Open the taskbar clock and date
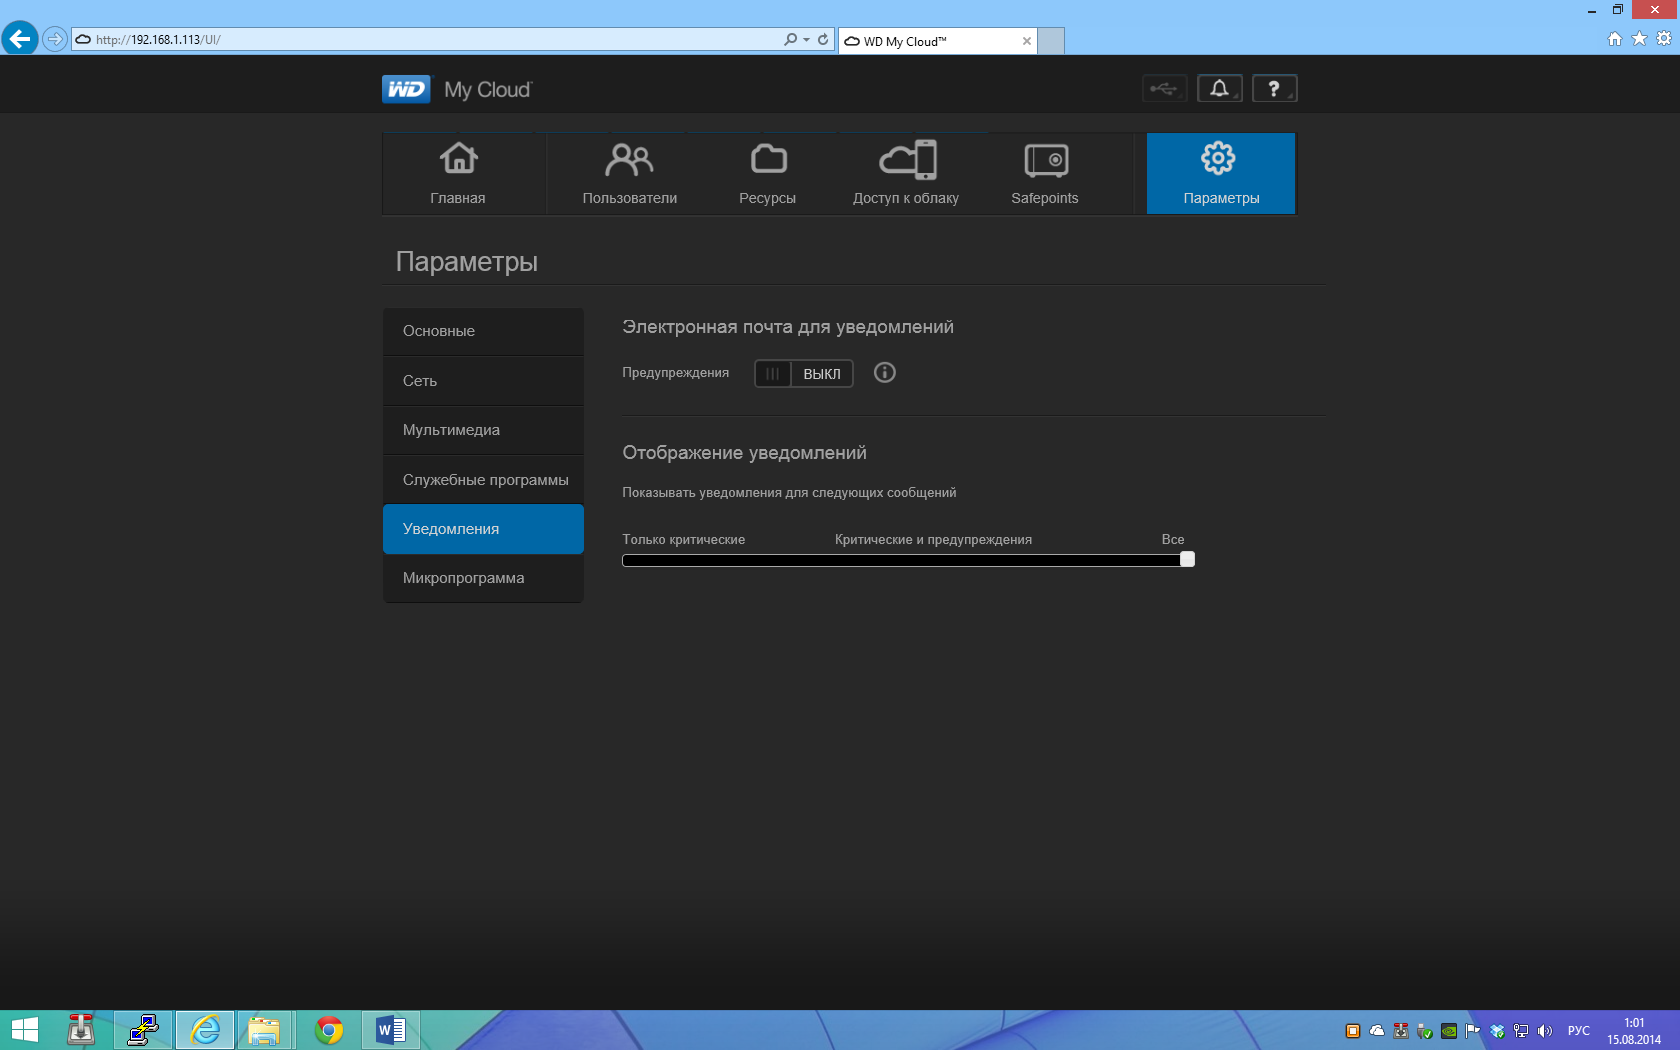The image size is (1680, 1050). click(1634, 1031)
